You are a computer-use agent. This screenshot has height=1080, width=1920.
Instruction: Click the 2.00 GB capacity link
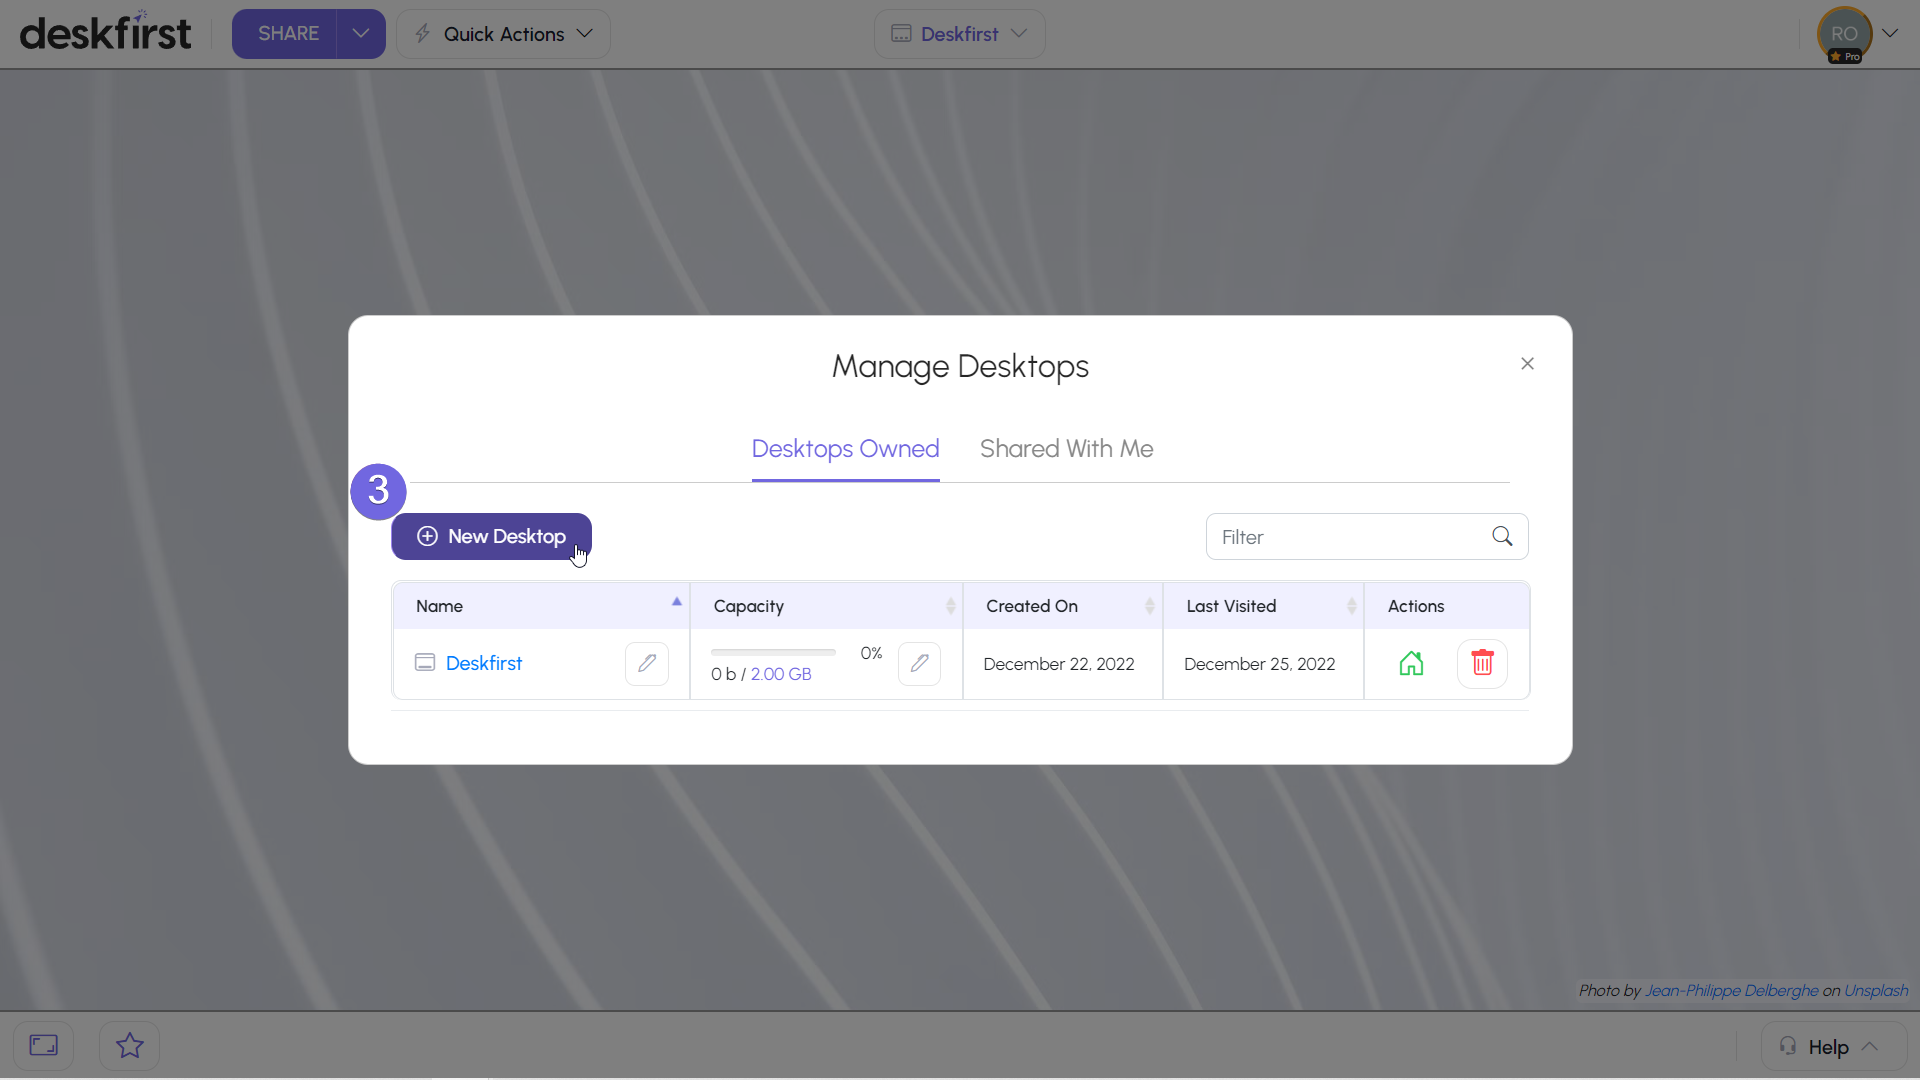click(781, 674)
